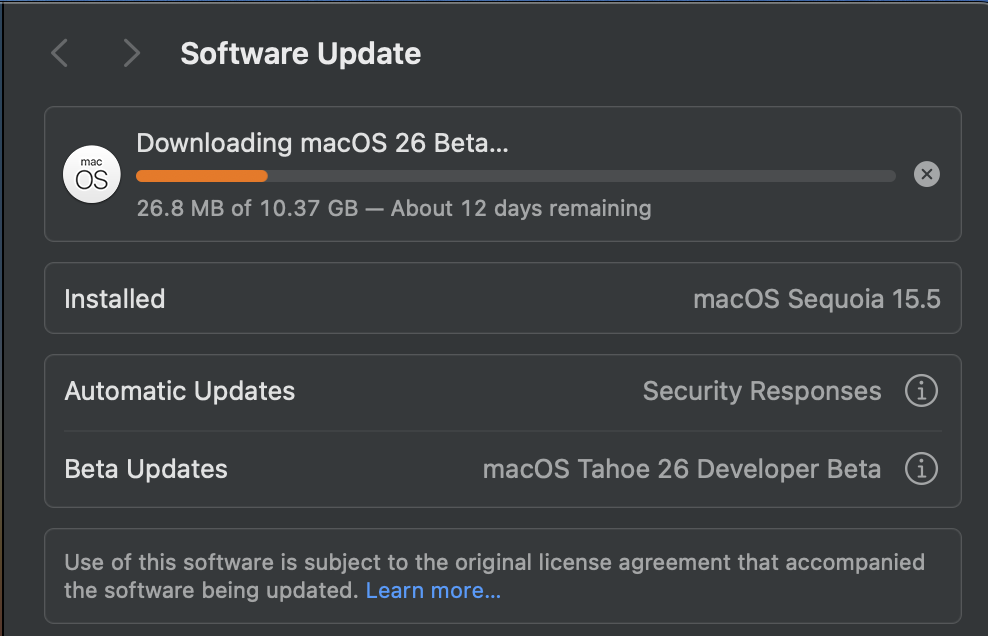The image size is (988, 636).
Task: Click empty space beside the Installed label
Action: (420, 299)
